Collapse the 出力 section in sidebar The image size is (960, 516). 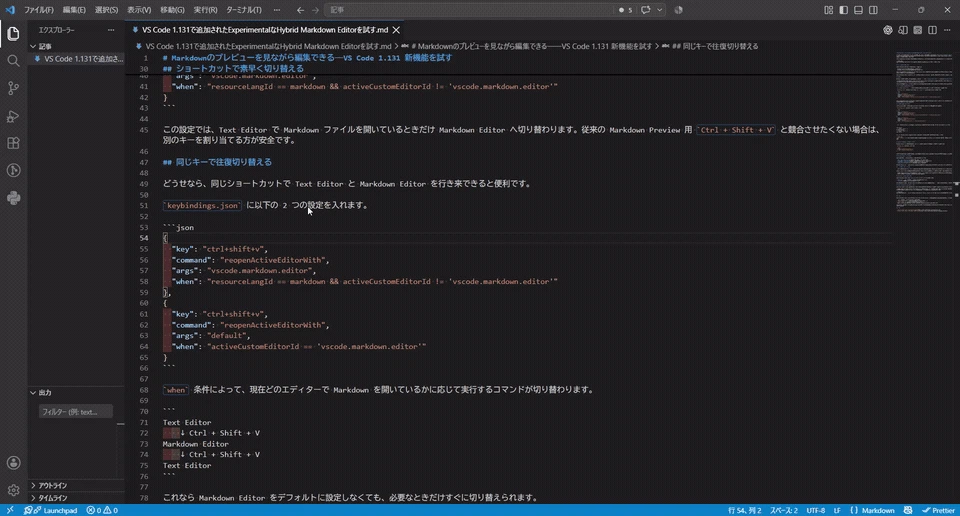pyautogui.click(x=76, y=392)
